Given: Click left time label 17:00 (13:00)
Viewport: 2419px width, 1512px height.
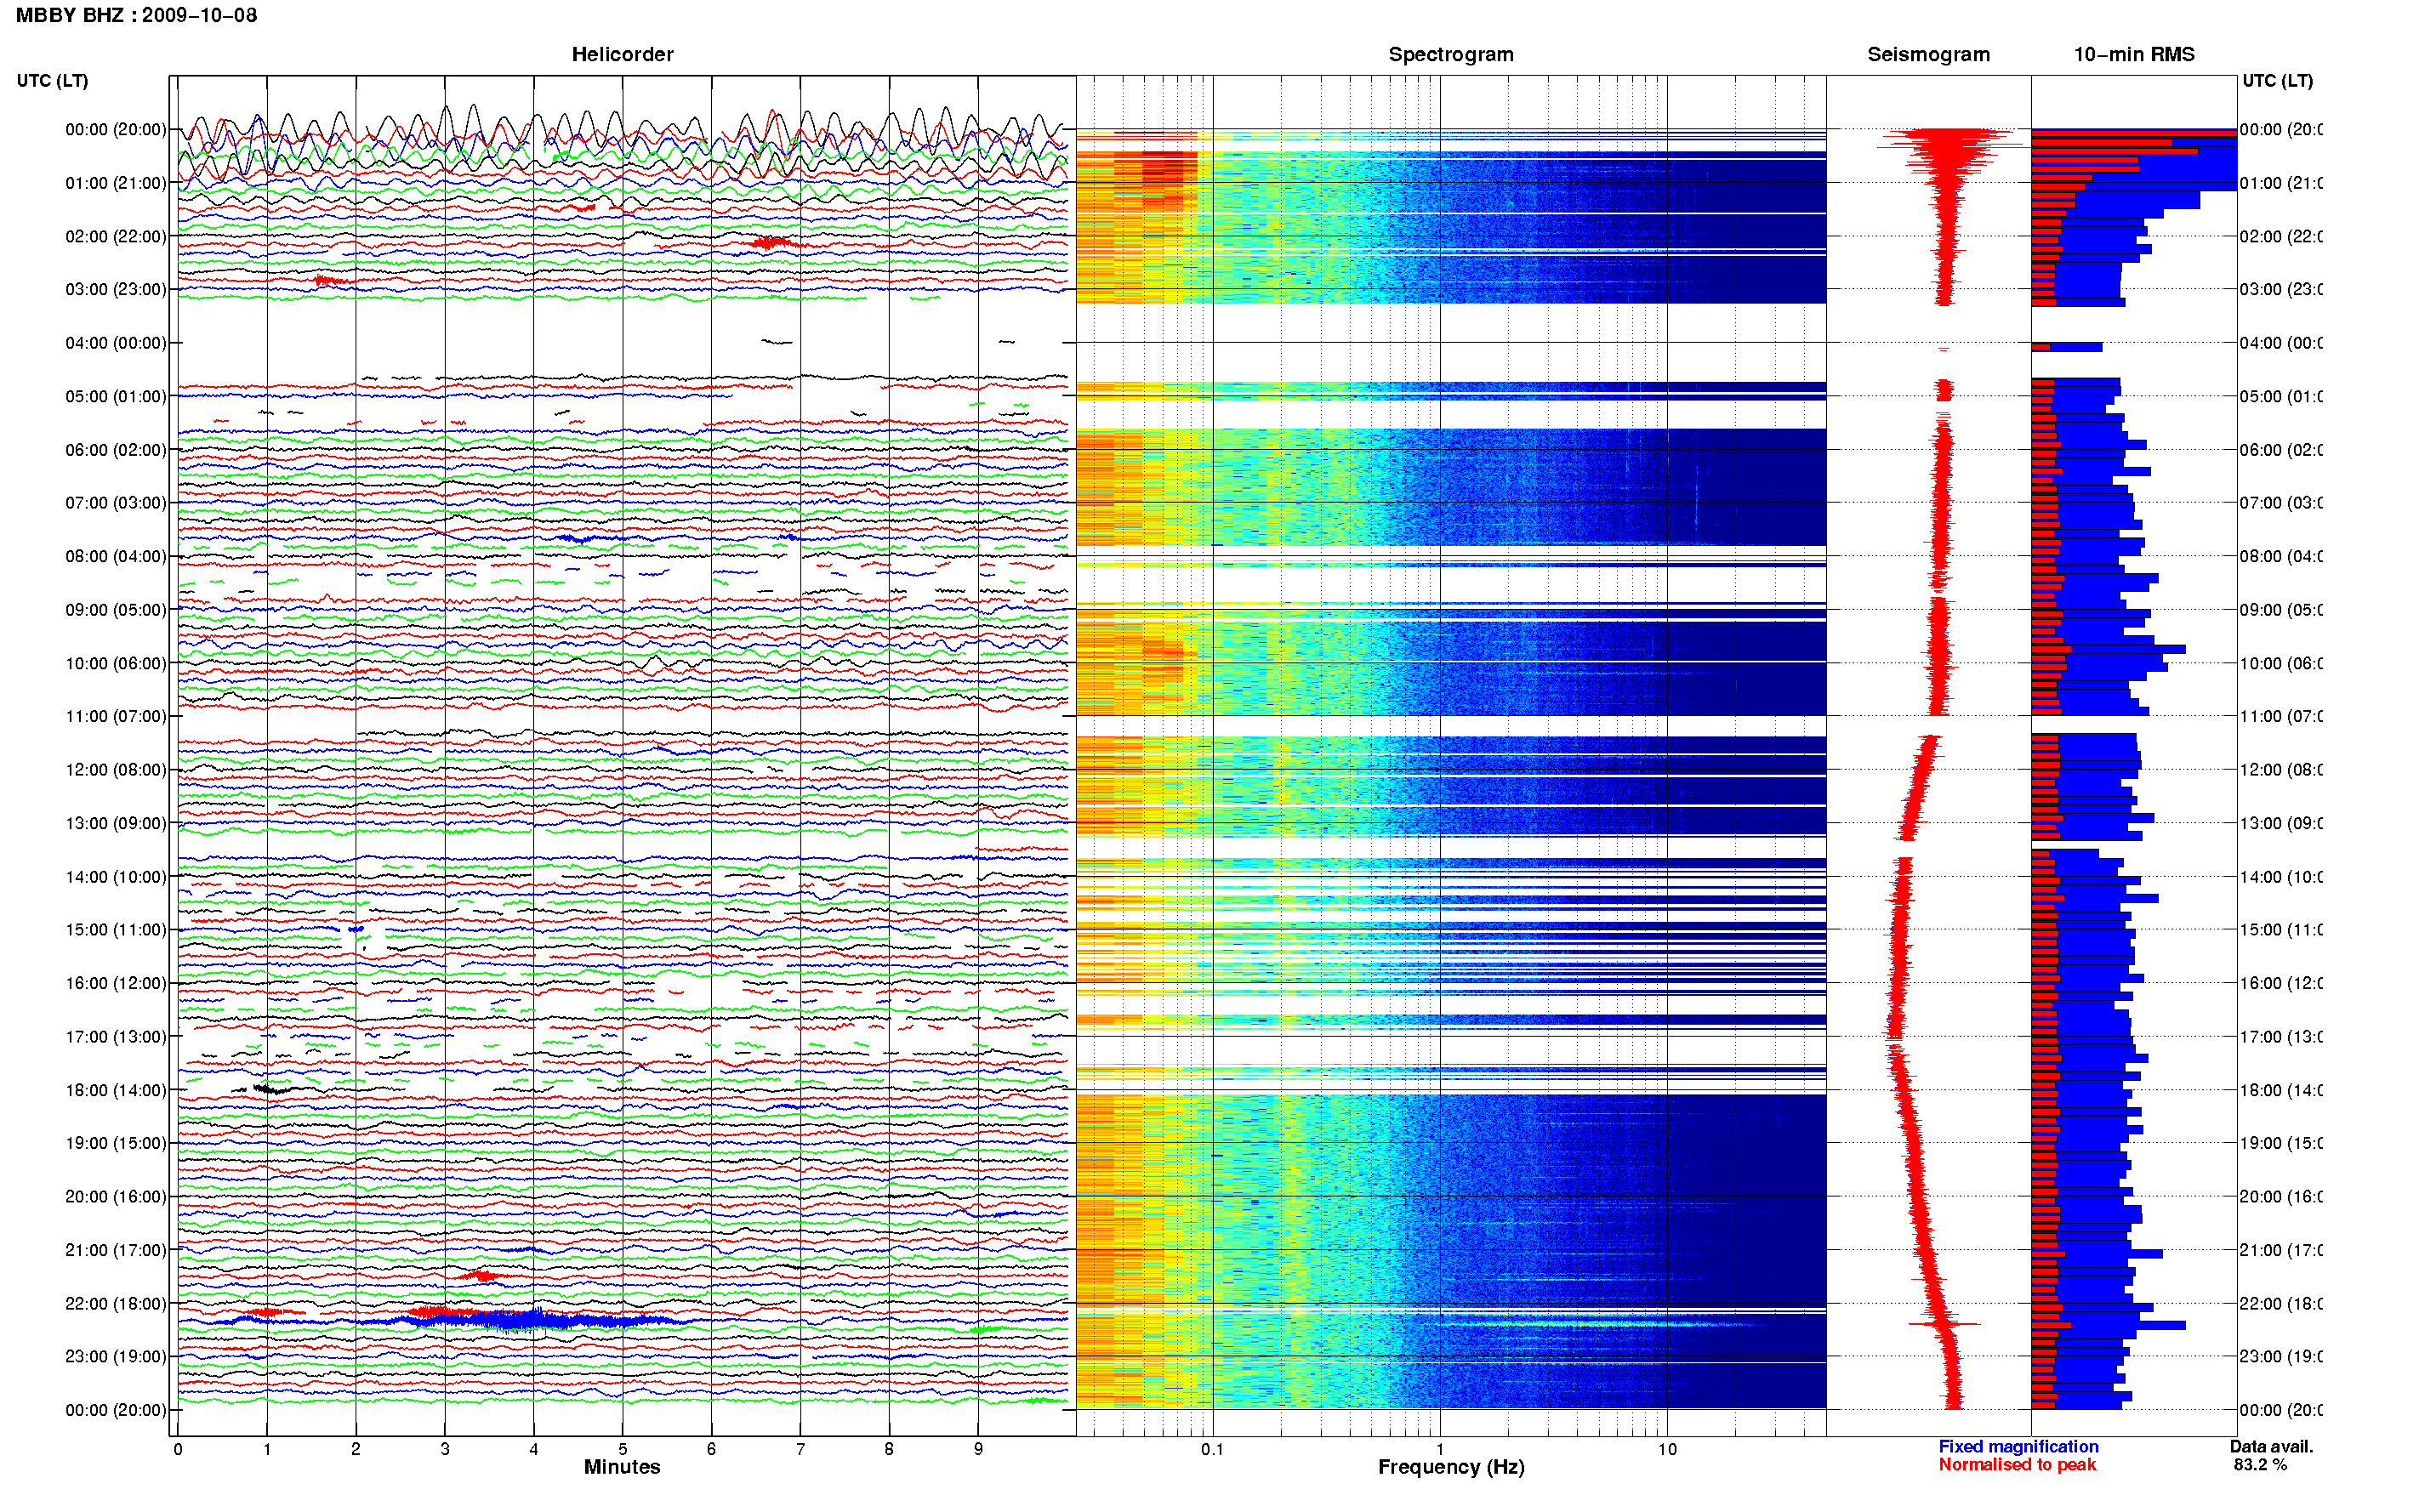Looking at the screenshot, I should (116, 1036).
